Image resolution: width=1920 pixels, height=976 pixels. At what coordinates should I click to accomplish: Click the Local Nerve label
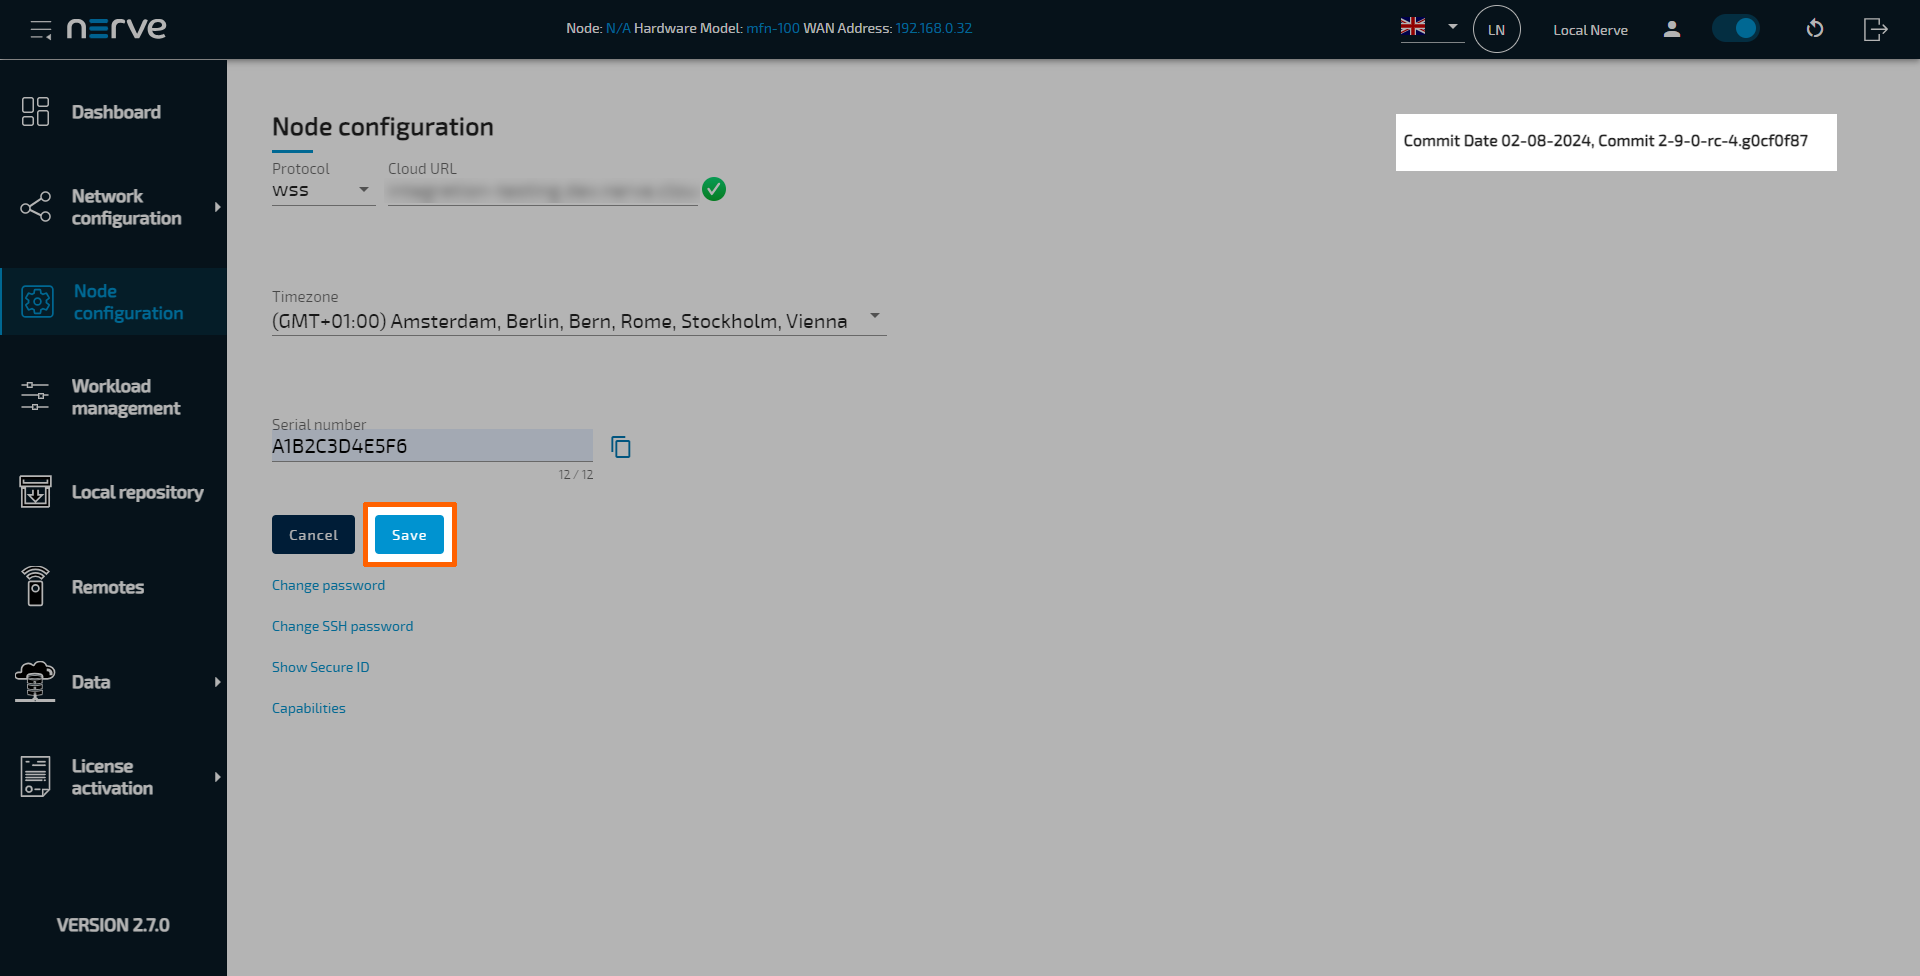1590,30
